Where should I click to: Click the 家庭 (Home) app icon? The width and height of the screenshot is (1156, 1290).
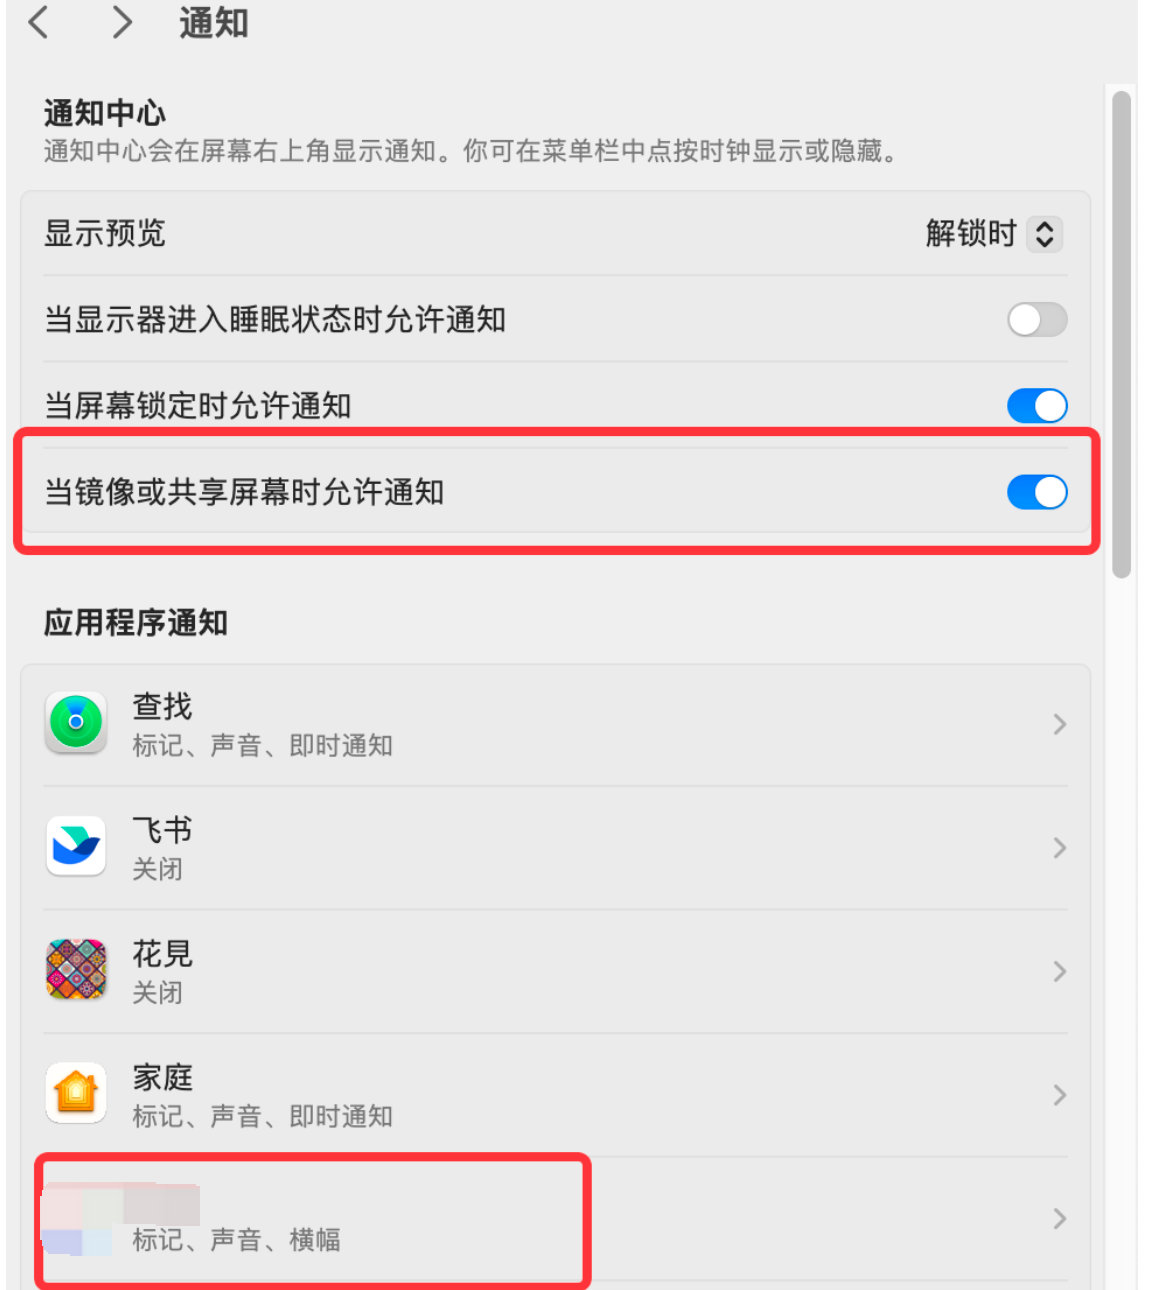pyautogui.click(x=76, y=1093)
